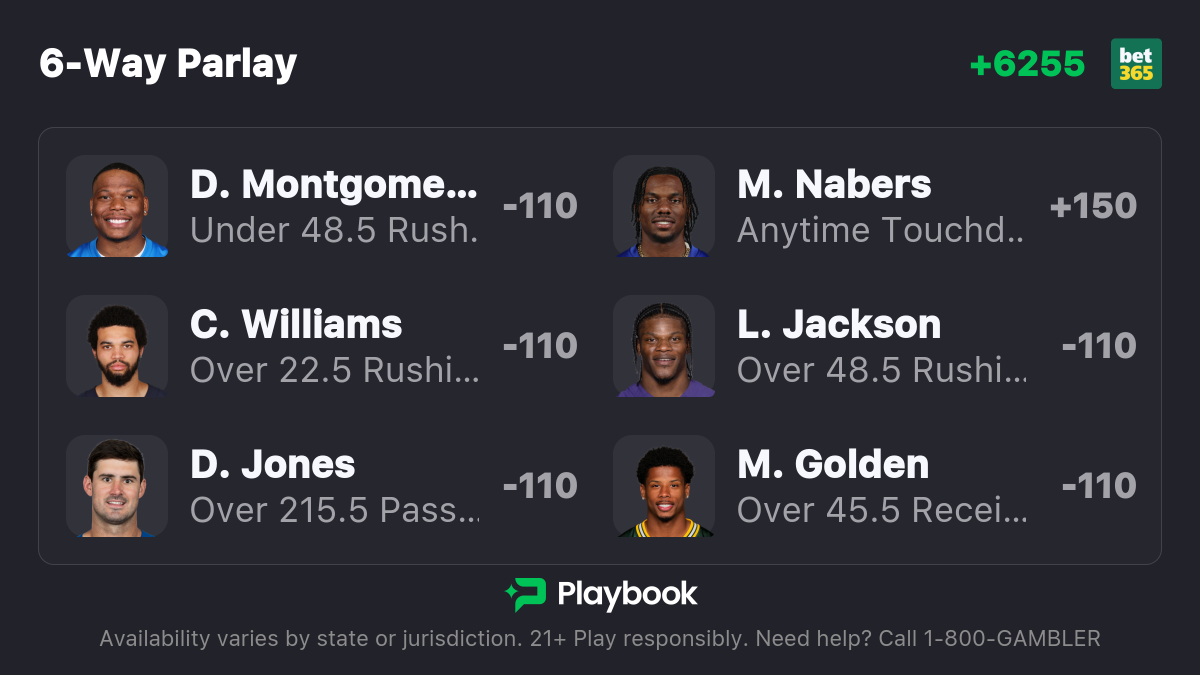Open M. Golden's player headshot
This screenshot has height=675, width=1200.
pos(664,486)
